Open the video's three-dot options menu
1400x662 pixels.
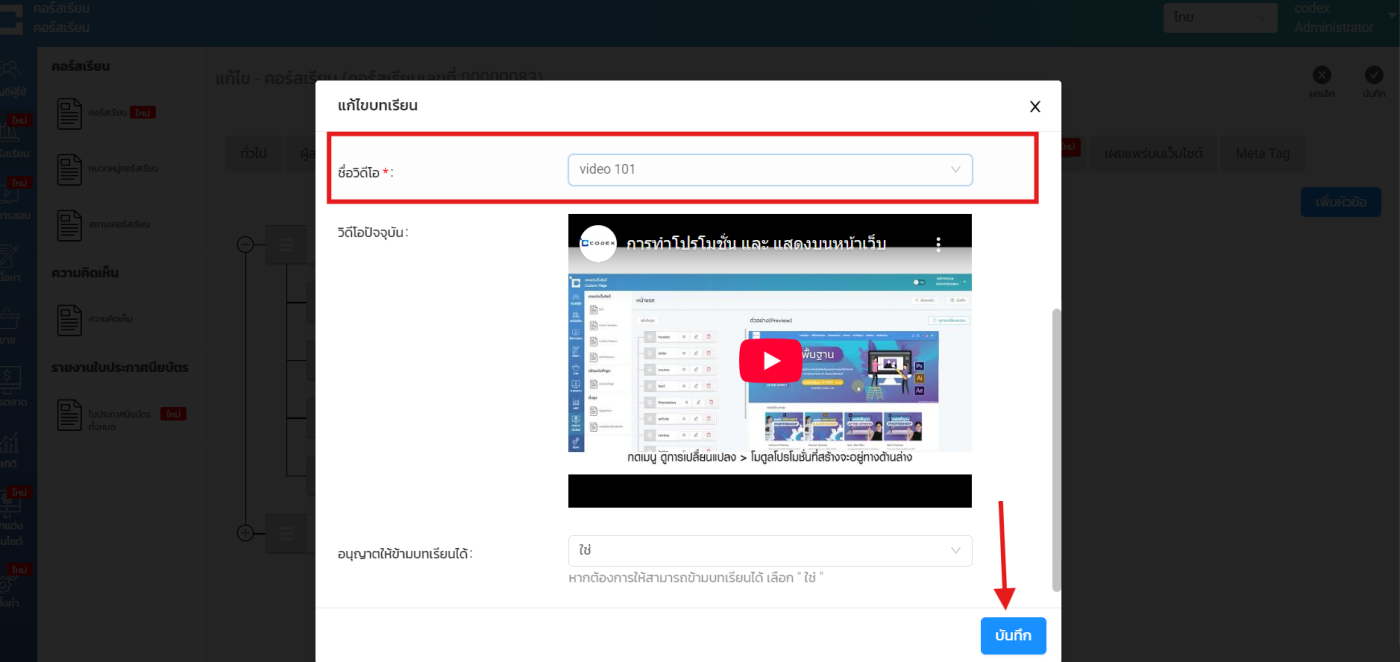(938, 243)
